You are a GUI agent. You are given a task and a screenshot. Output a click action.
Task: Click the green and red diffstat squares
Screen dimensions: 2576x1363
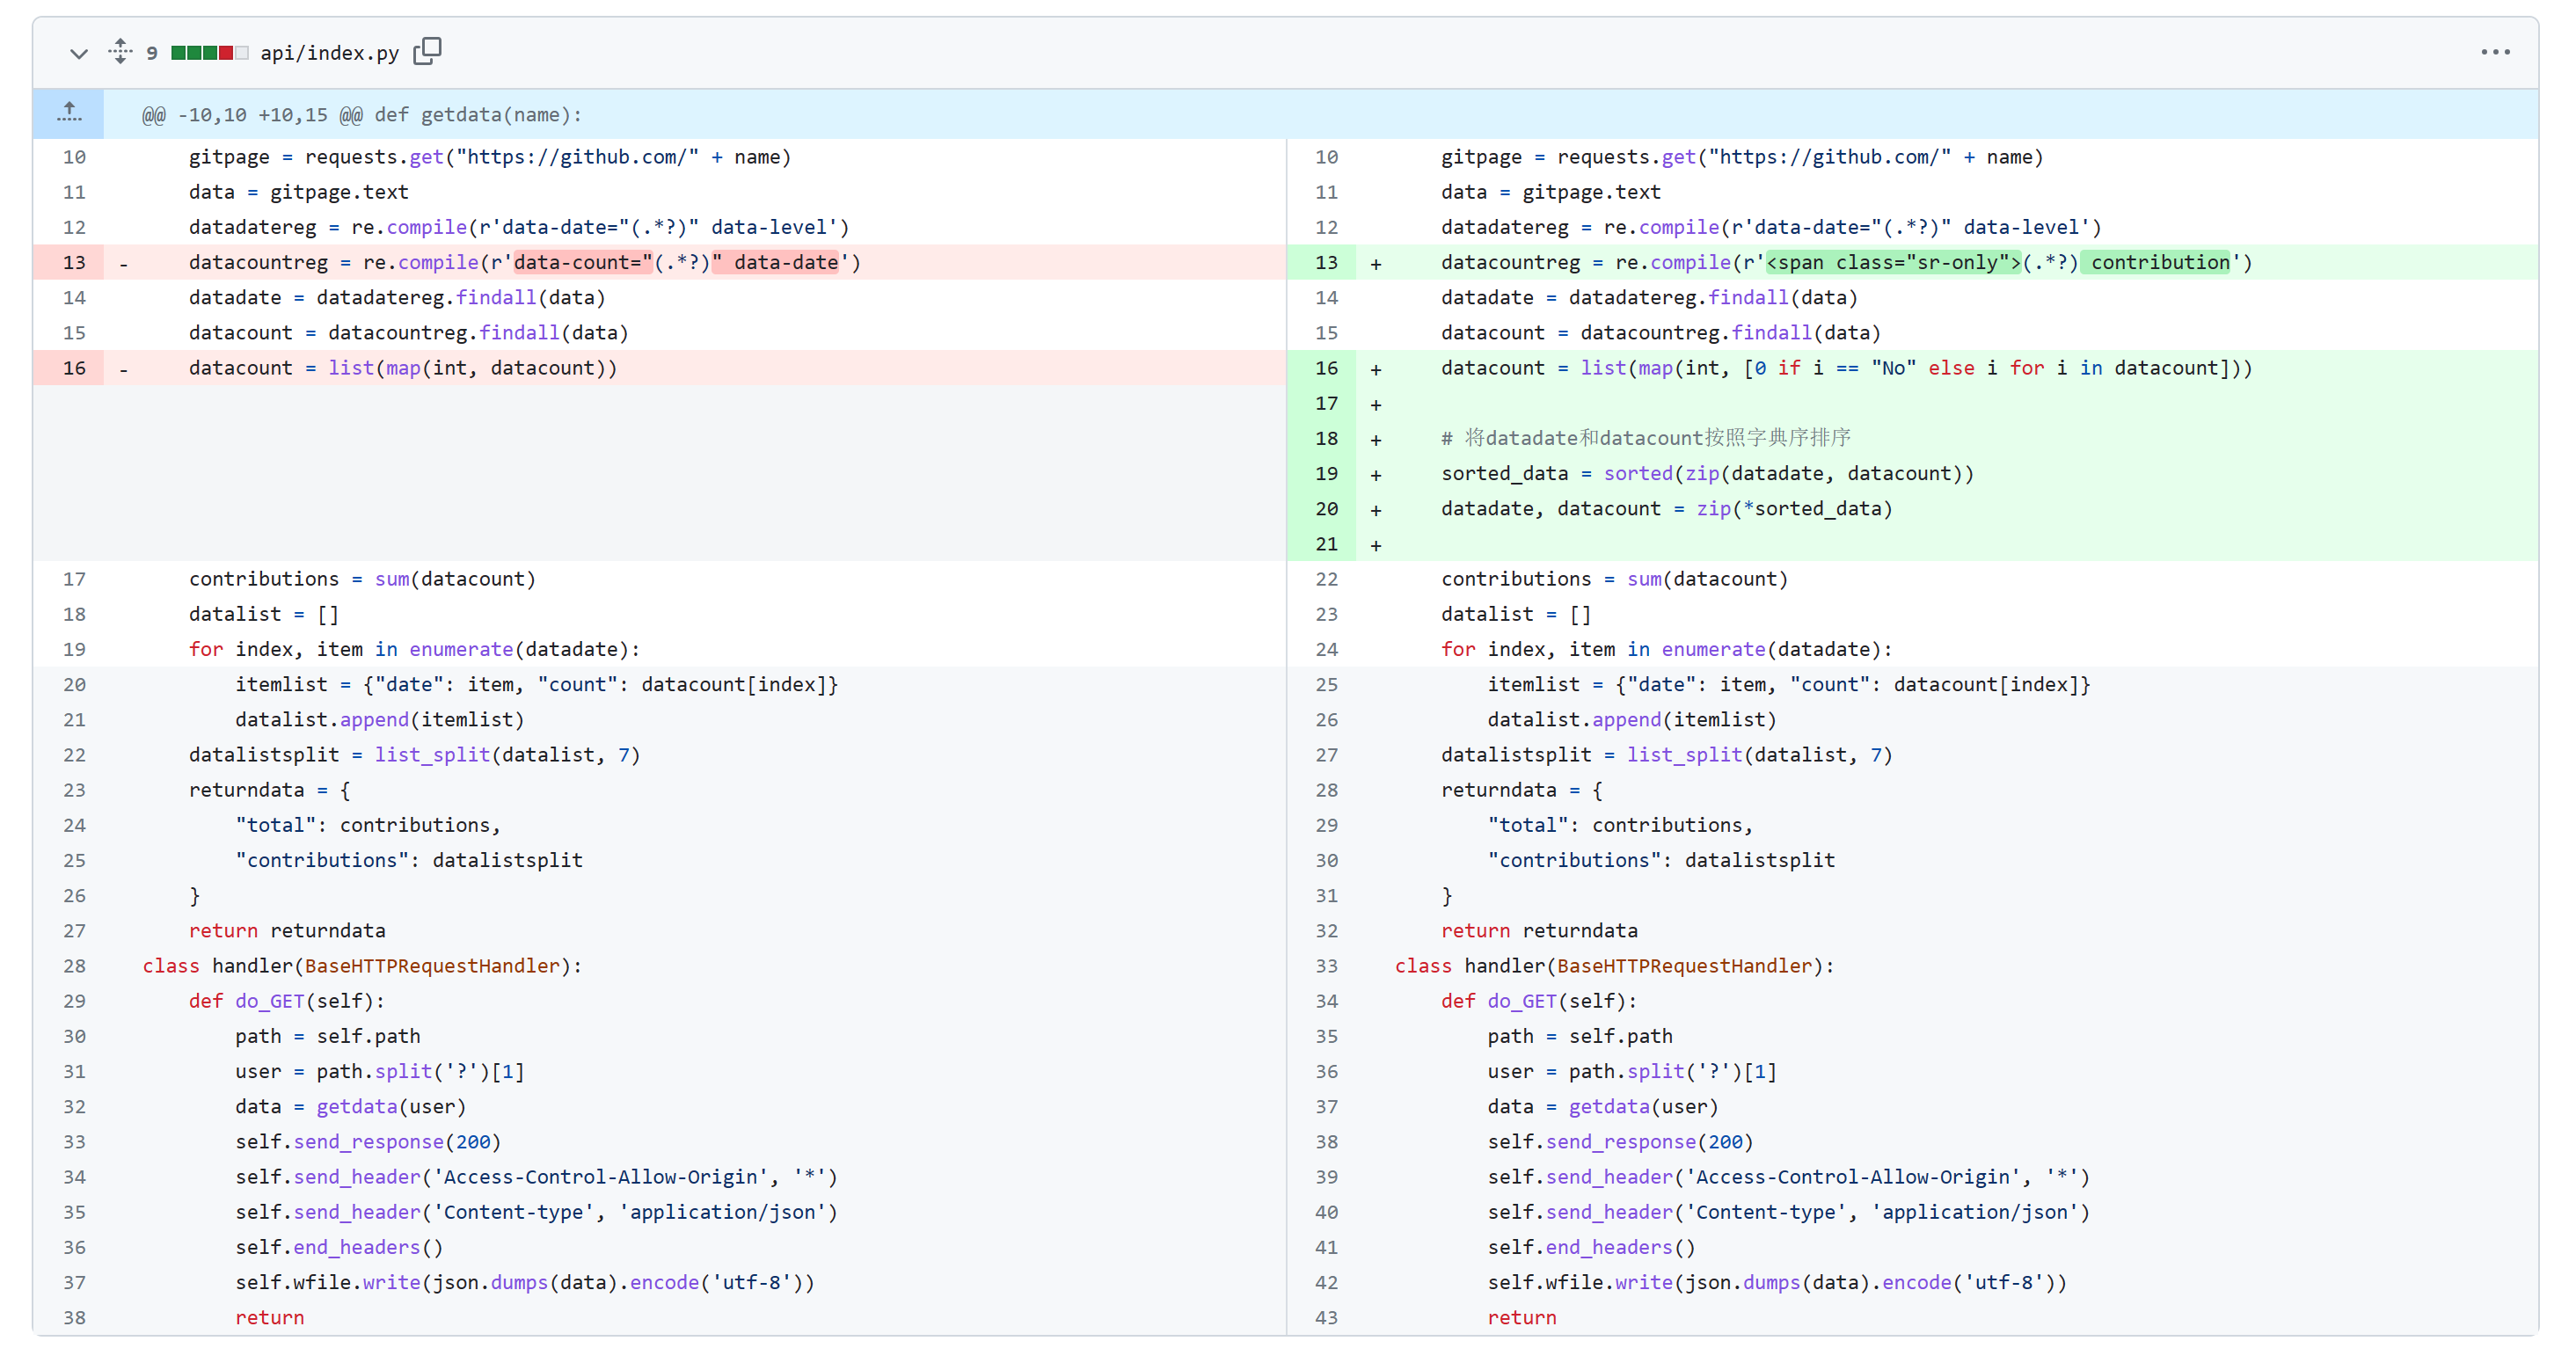(208, 53)
